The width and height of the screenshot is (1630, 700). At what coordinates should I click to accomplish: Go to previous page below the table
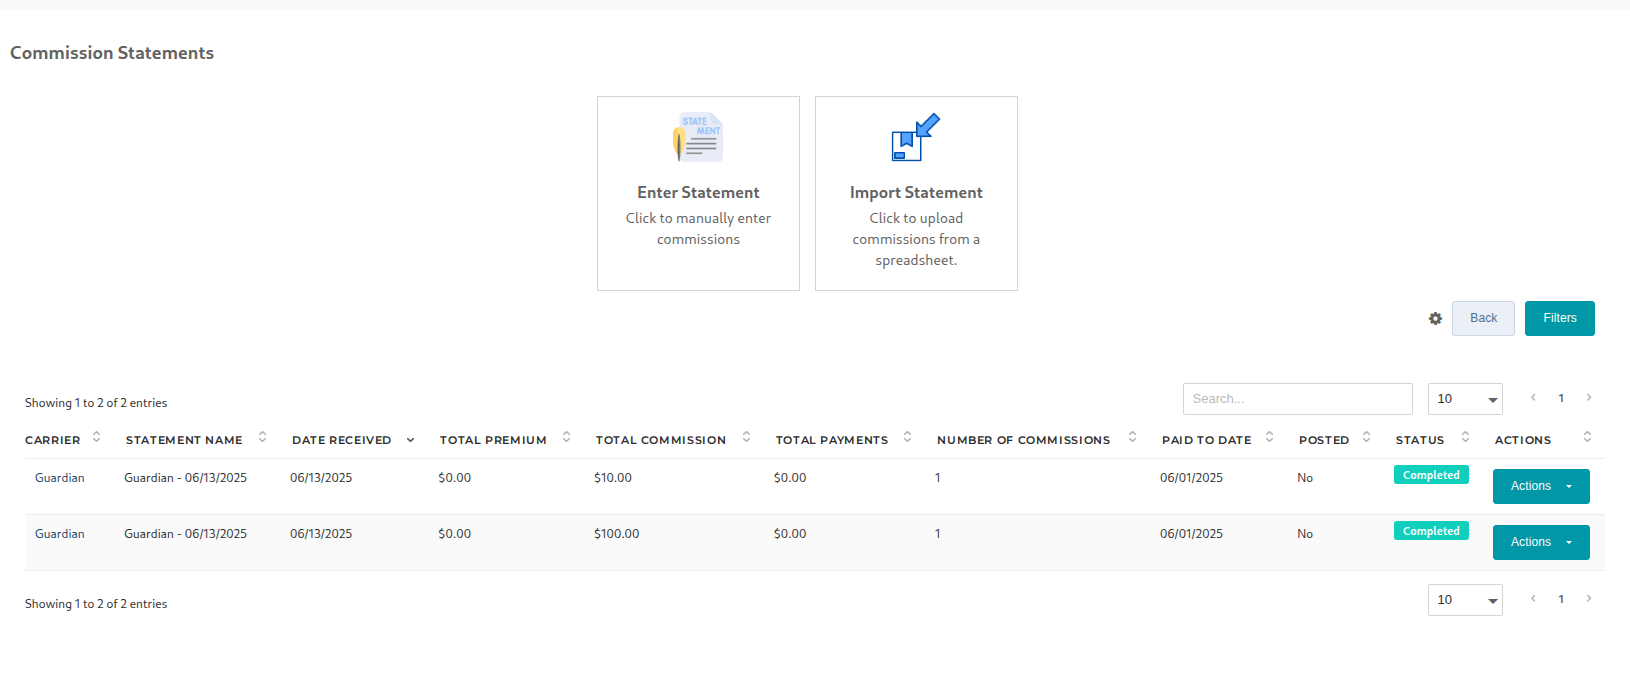click(1533, 599)
